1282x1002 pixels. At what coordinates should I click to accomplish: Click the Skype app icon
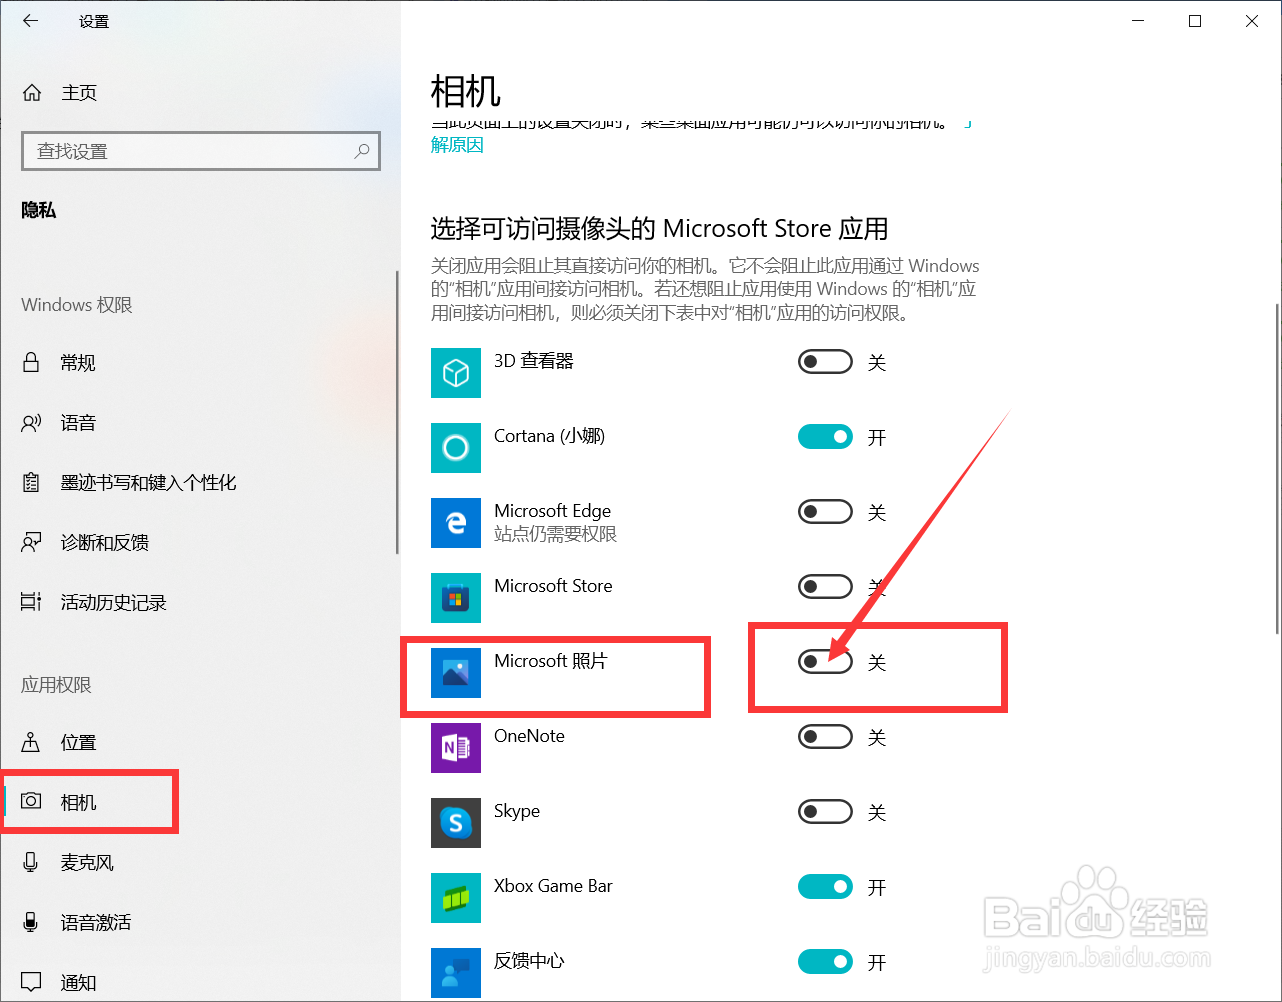click(456, 822)
